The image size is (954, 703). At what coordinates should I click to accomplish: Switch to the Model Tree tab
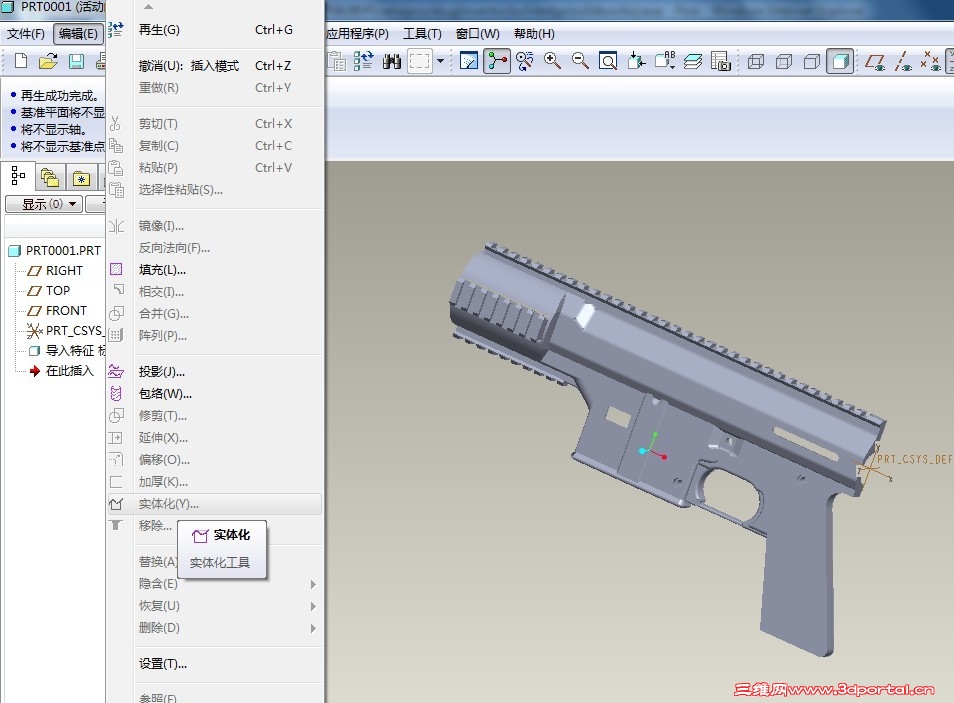point(18,177)
